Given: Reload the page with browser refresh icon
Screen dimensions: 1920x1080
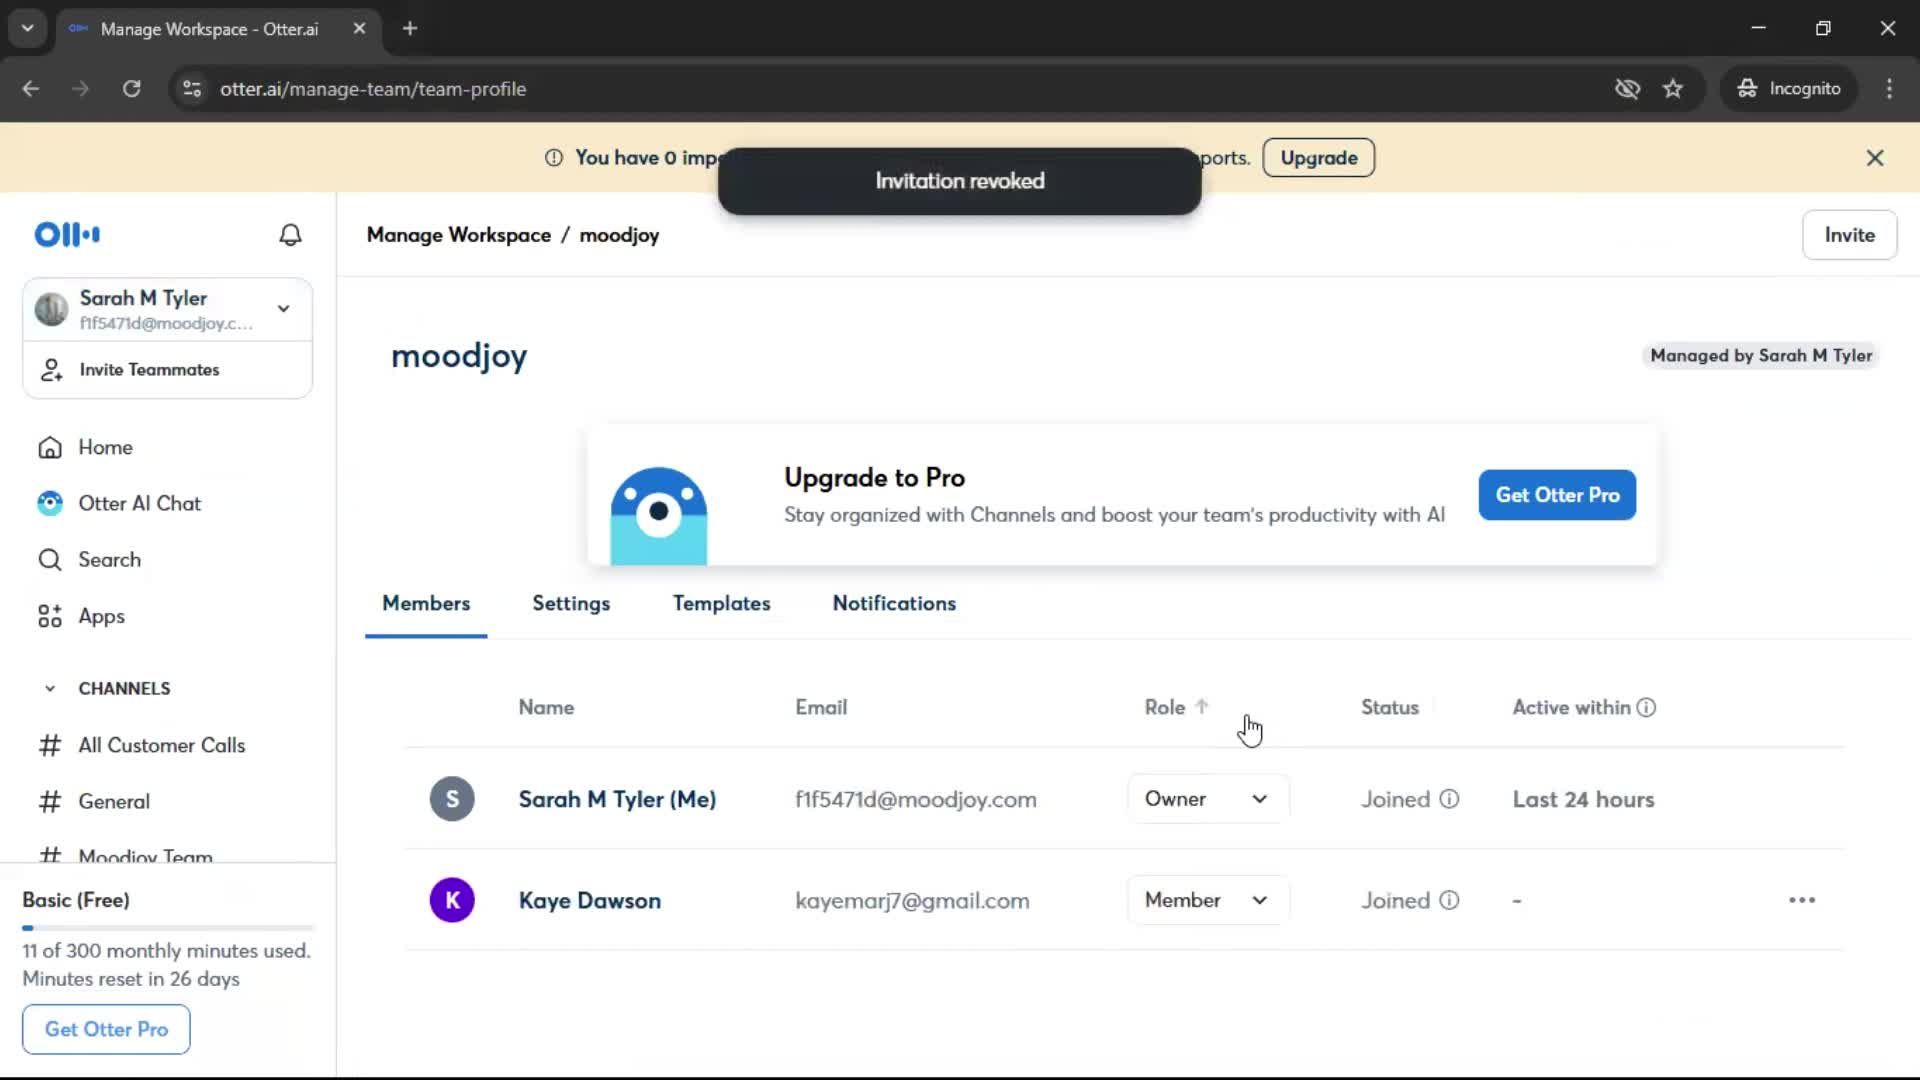Looking at the screenshot, I should 132,89.
